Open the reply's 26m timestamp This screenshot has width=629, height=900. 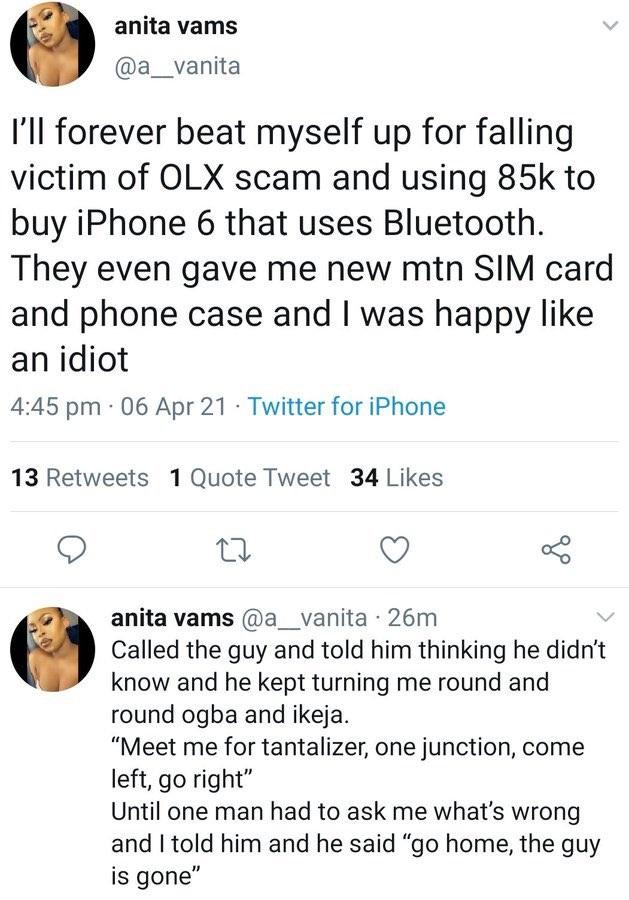410,618
